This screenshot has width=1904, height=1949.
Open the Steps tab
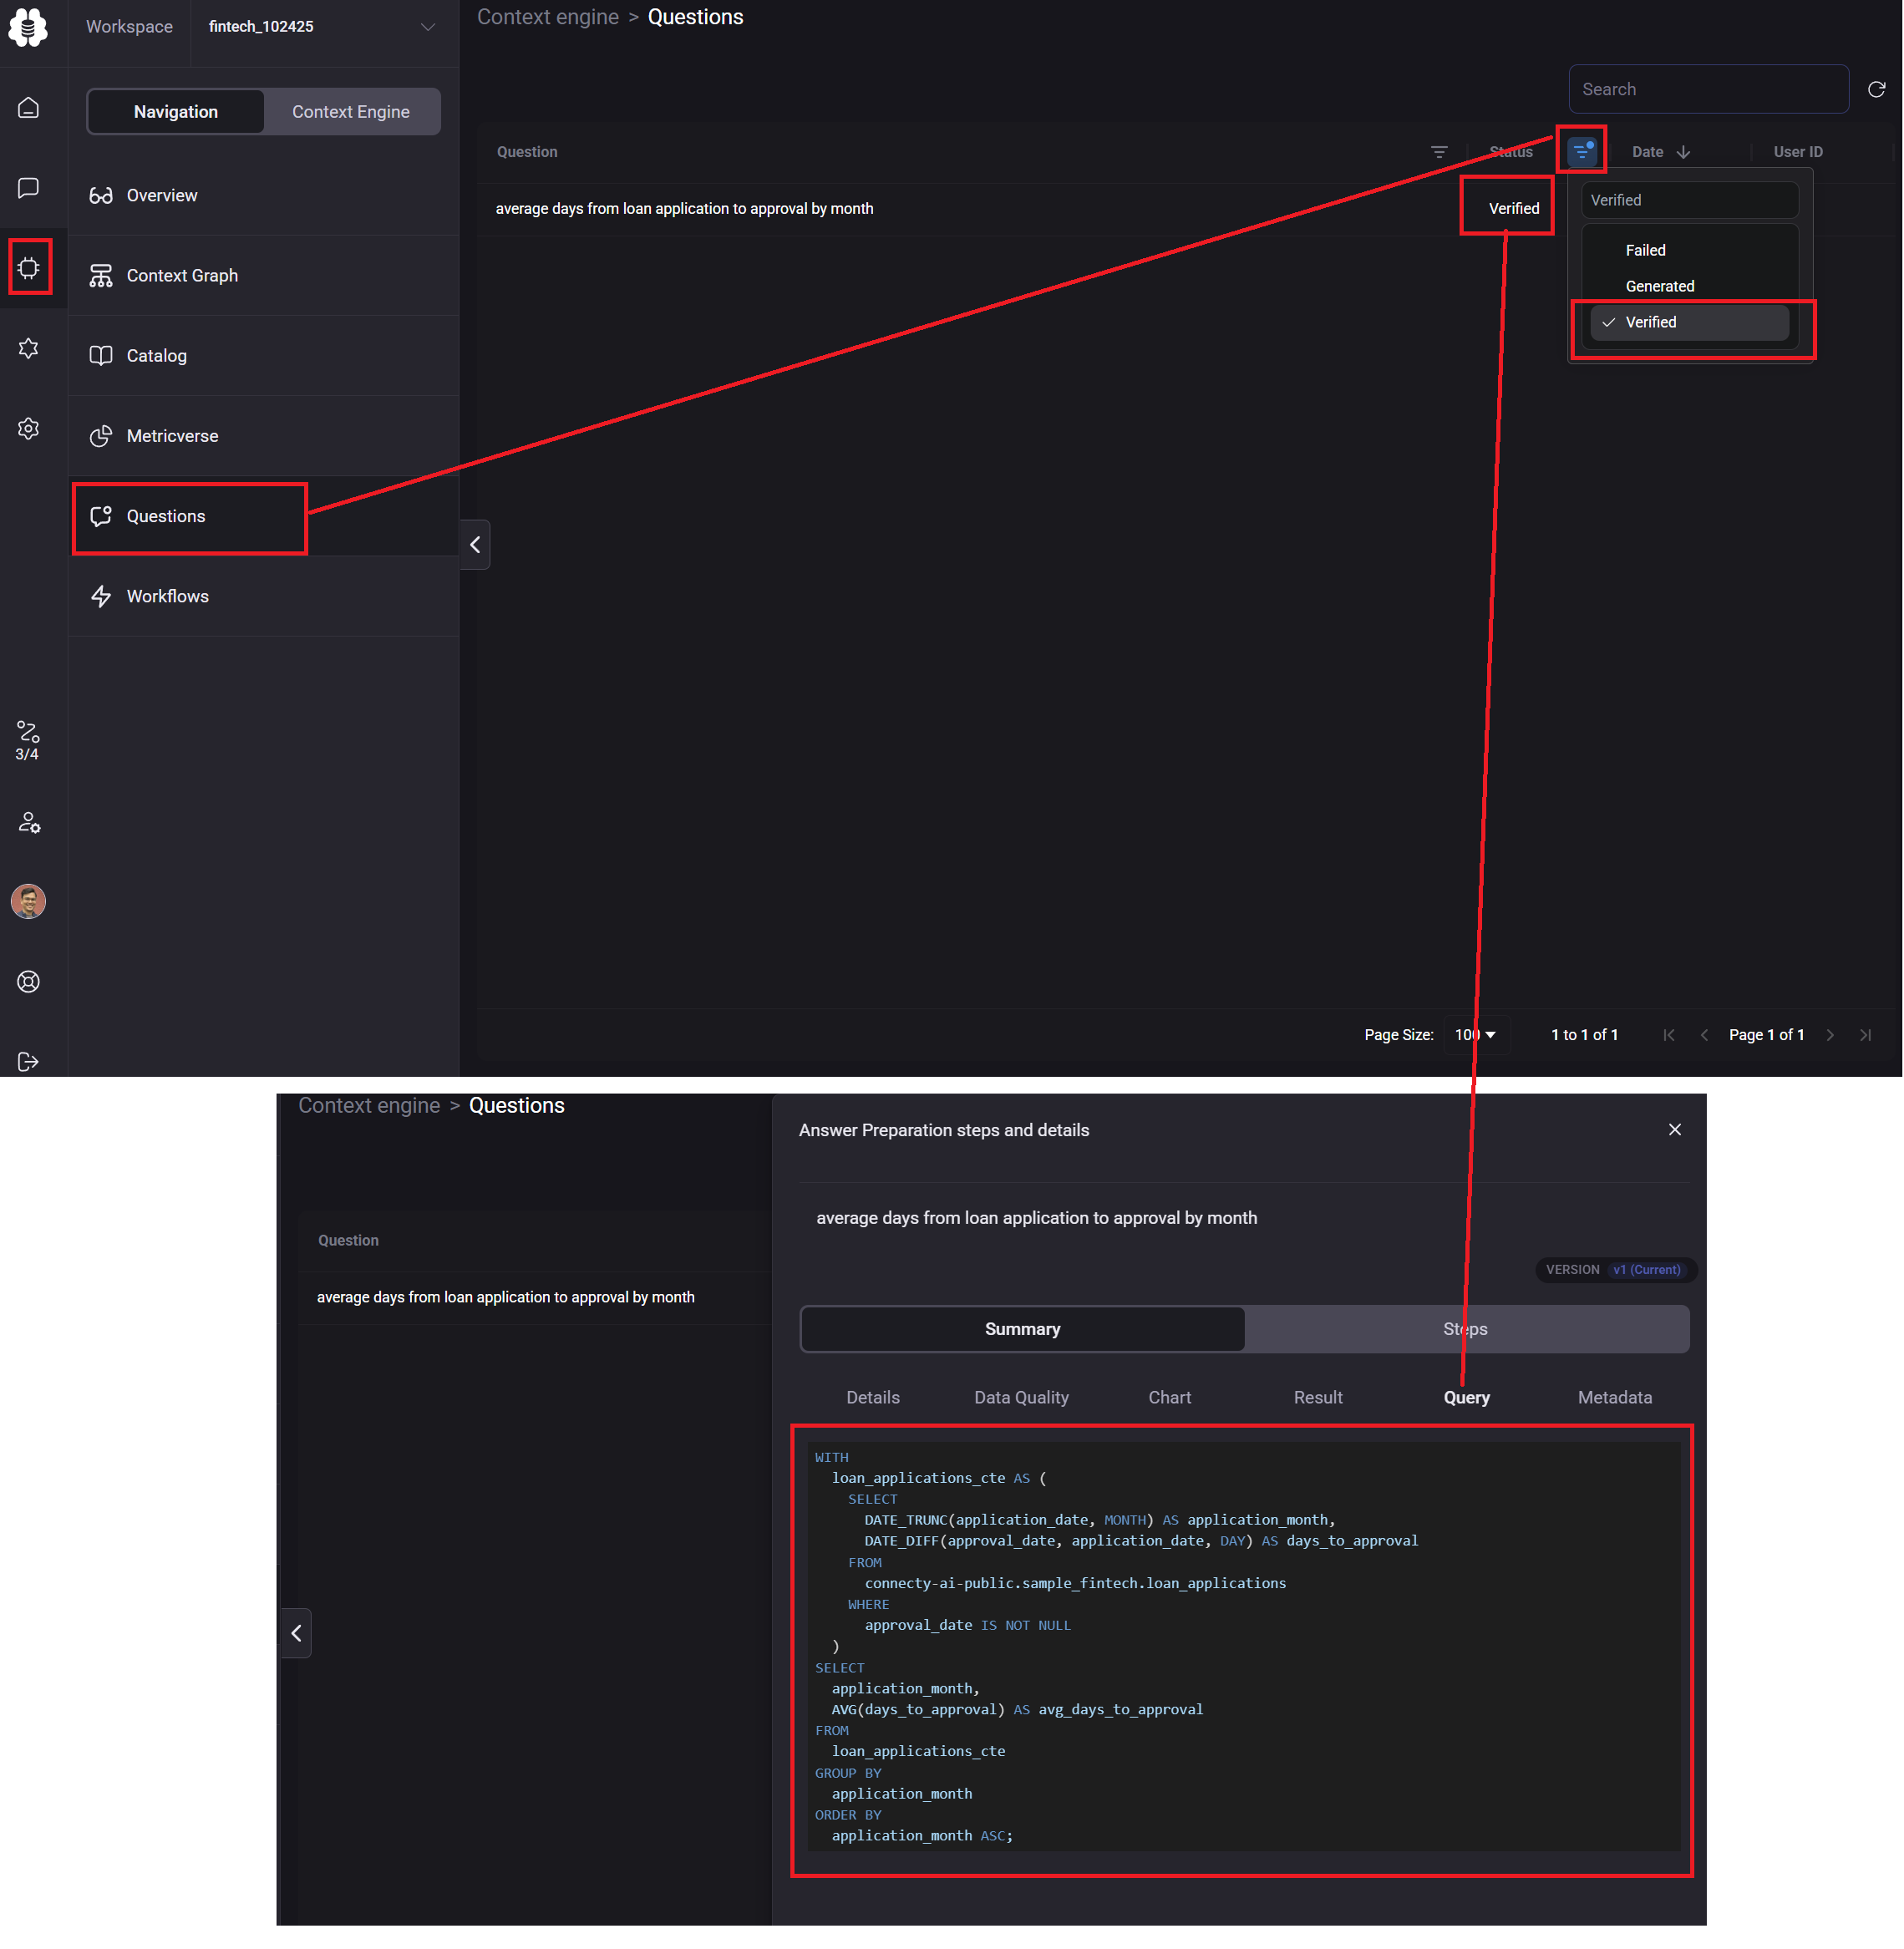[1465, 1328]
